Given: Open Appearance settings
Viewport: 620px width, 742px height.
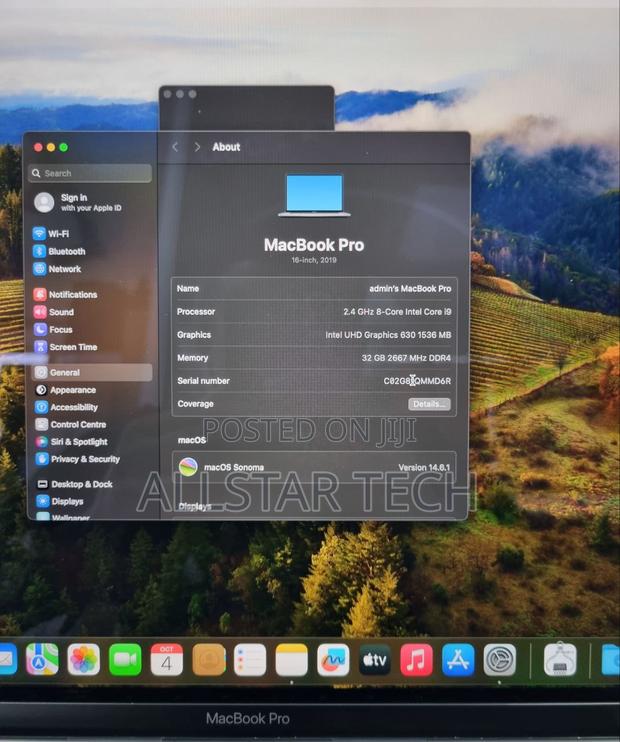Looking at the screenshot, I should tap(66, 390).
